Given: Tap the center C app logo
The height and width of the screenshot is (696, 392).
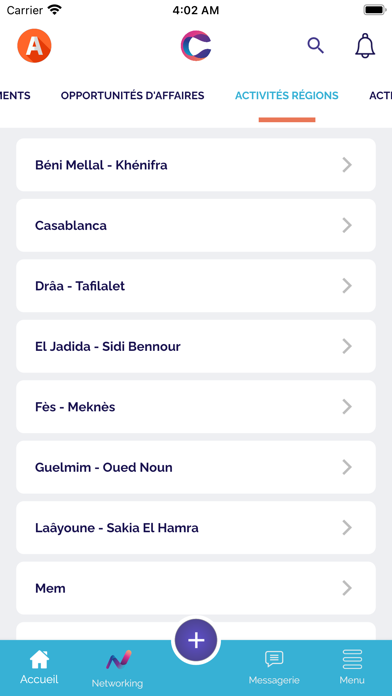Looking at the screenshot, I should pos(196,45).
